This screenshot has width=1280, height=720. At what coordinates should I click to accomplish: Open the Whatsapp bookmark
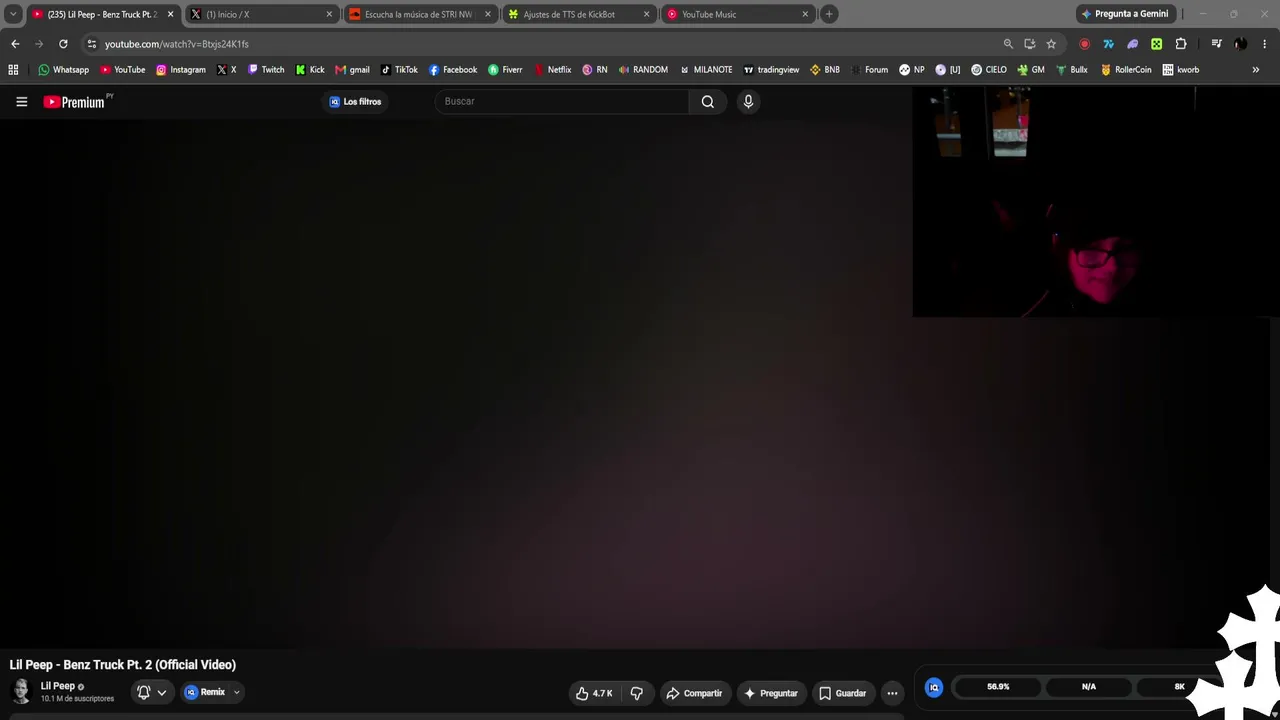point(63,70)
